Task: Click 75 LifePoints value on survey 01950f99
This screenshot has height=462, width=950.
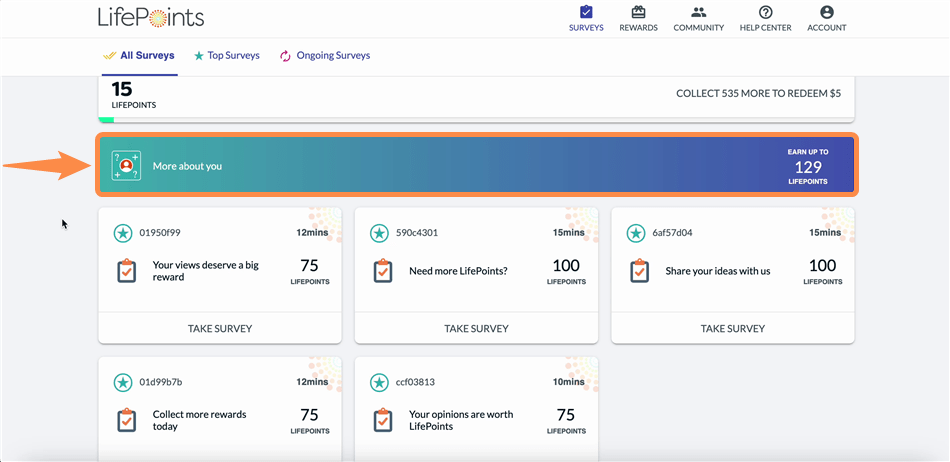Action: [x=310, y=271]
